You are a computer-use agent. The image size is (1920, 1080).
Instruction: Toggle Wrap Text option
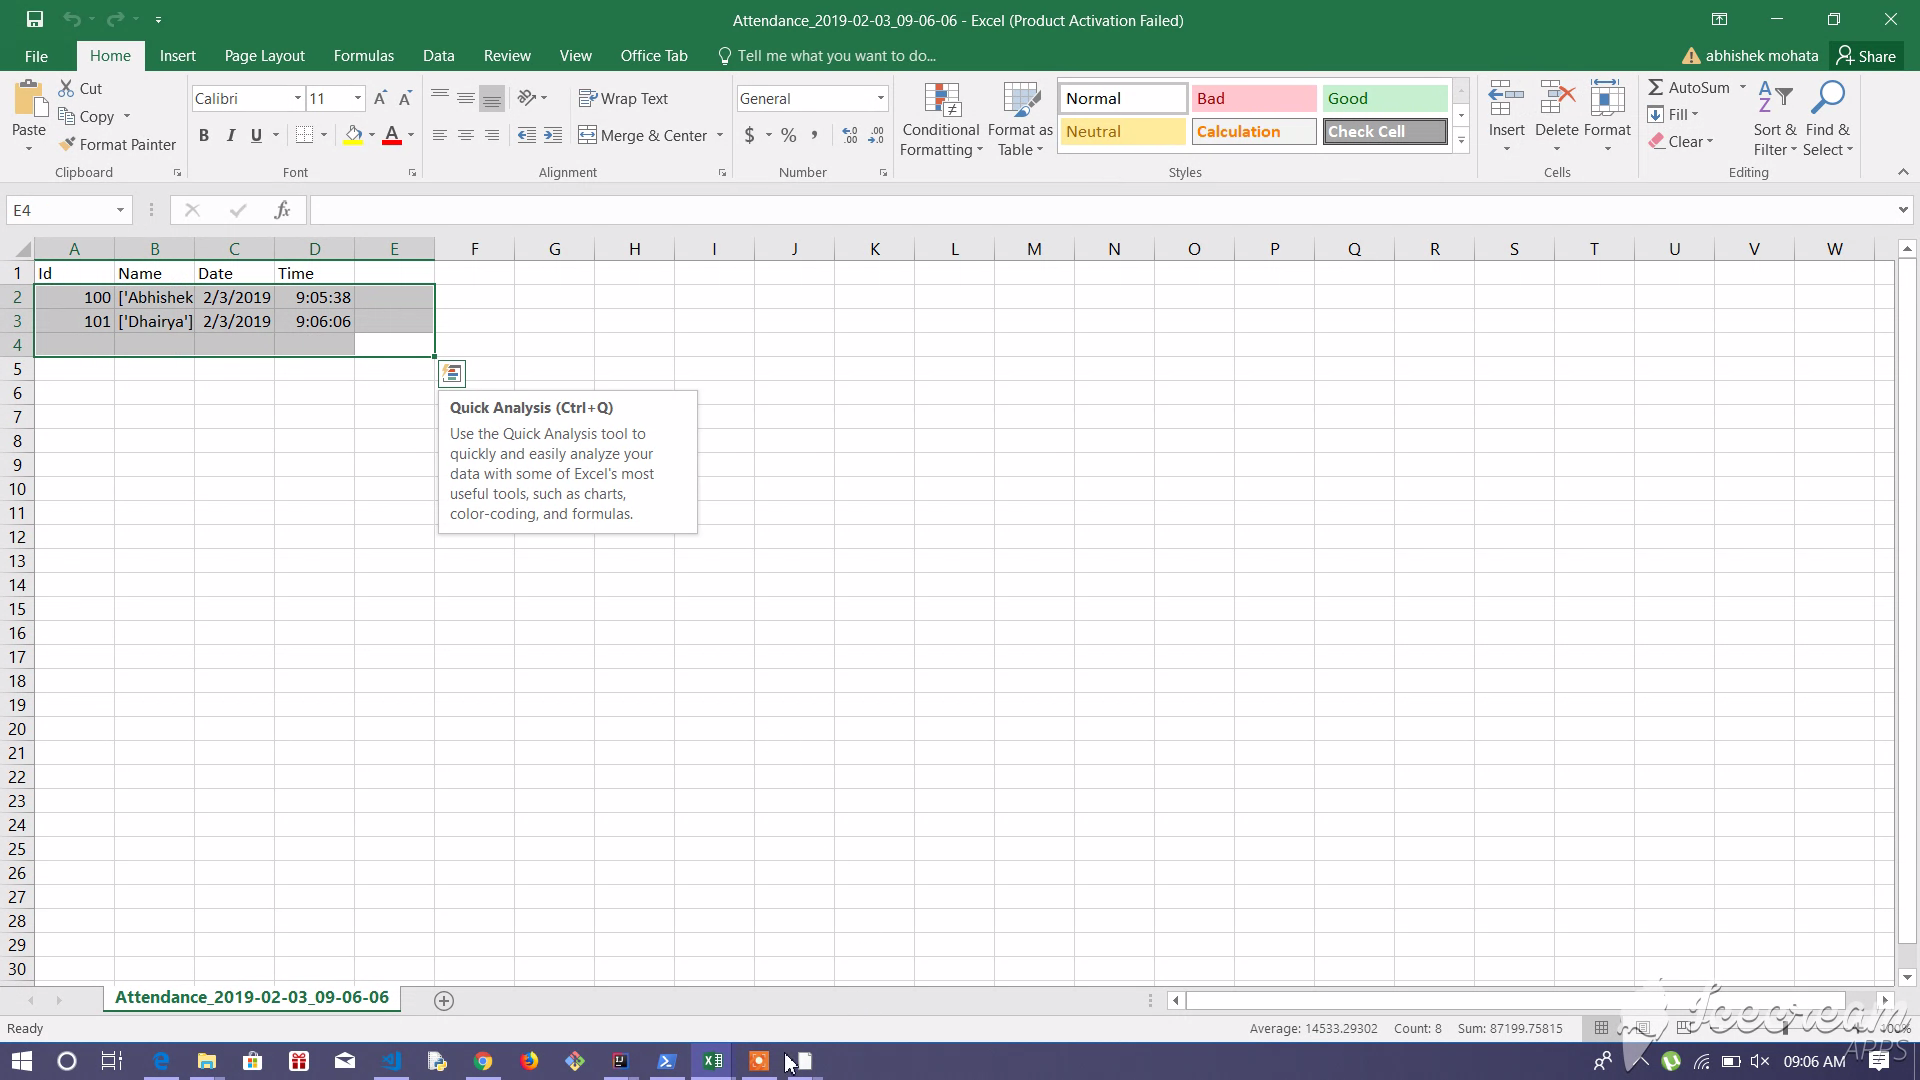tap(623, 98)
